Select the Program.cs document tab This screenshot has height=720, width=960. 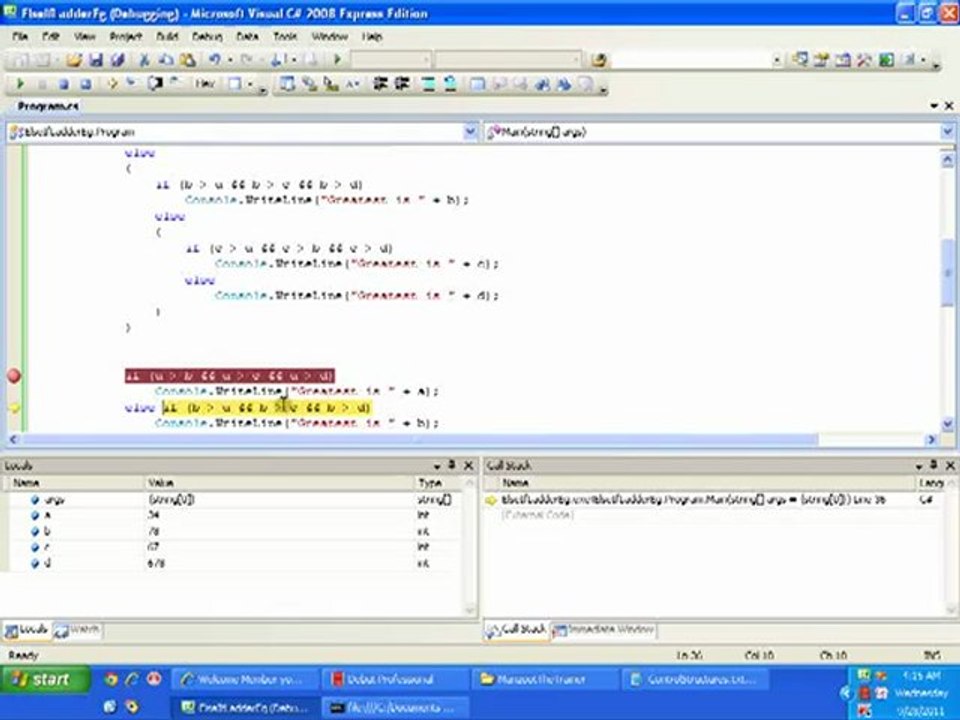tap(48, 106)
